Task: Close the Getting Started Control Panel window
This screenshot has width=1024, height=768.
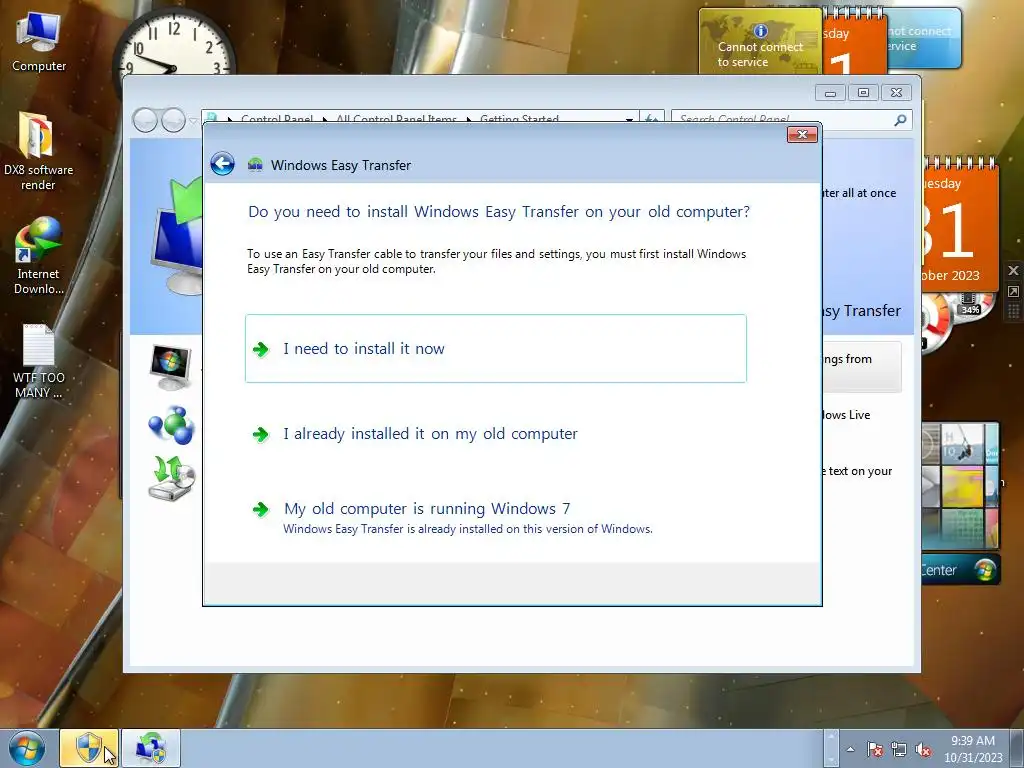Action: (x=896, y=93)
